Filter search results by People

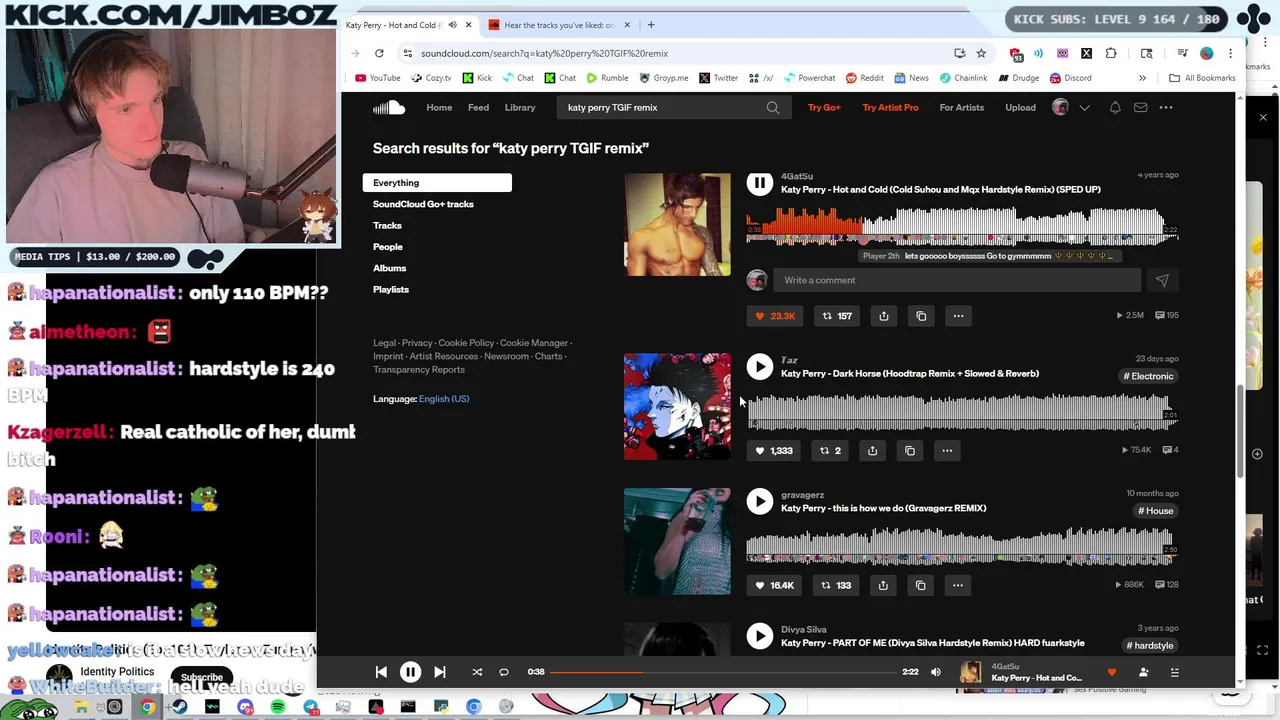(388, 247)
